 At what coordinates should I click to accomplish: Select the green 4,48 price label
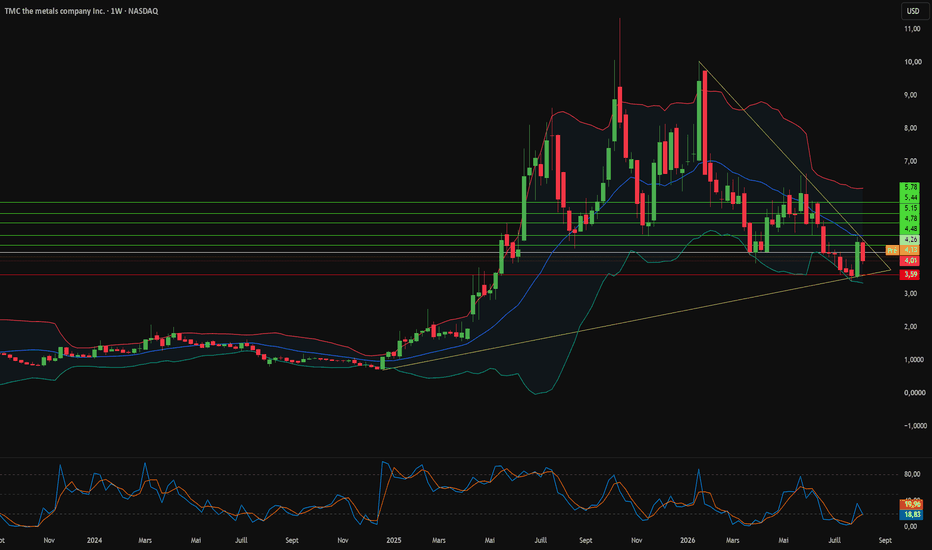[910, 229]
